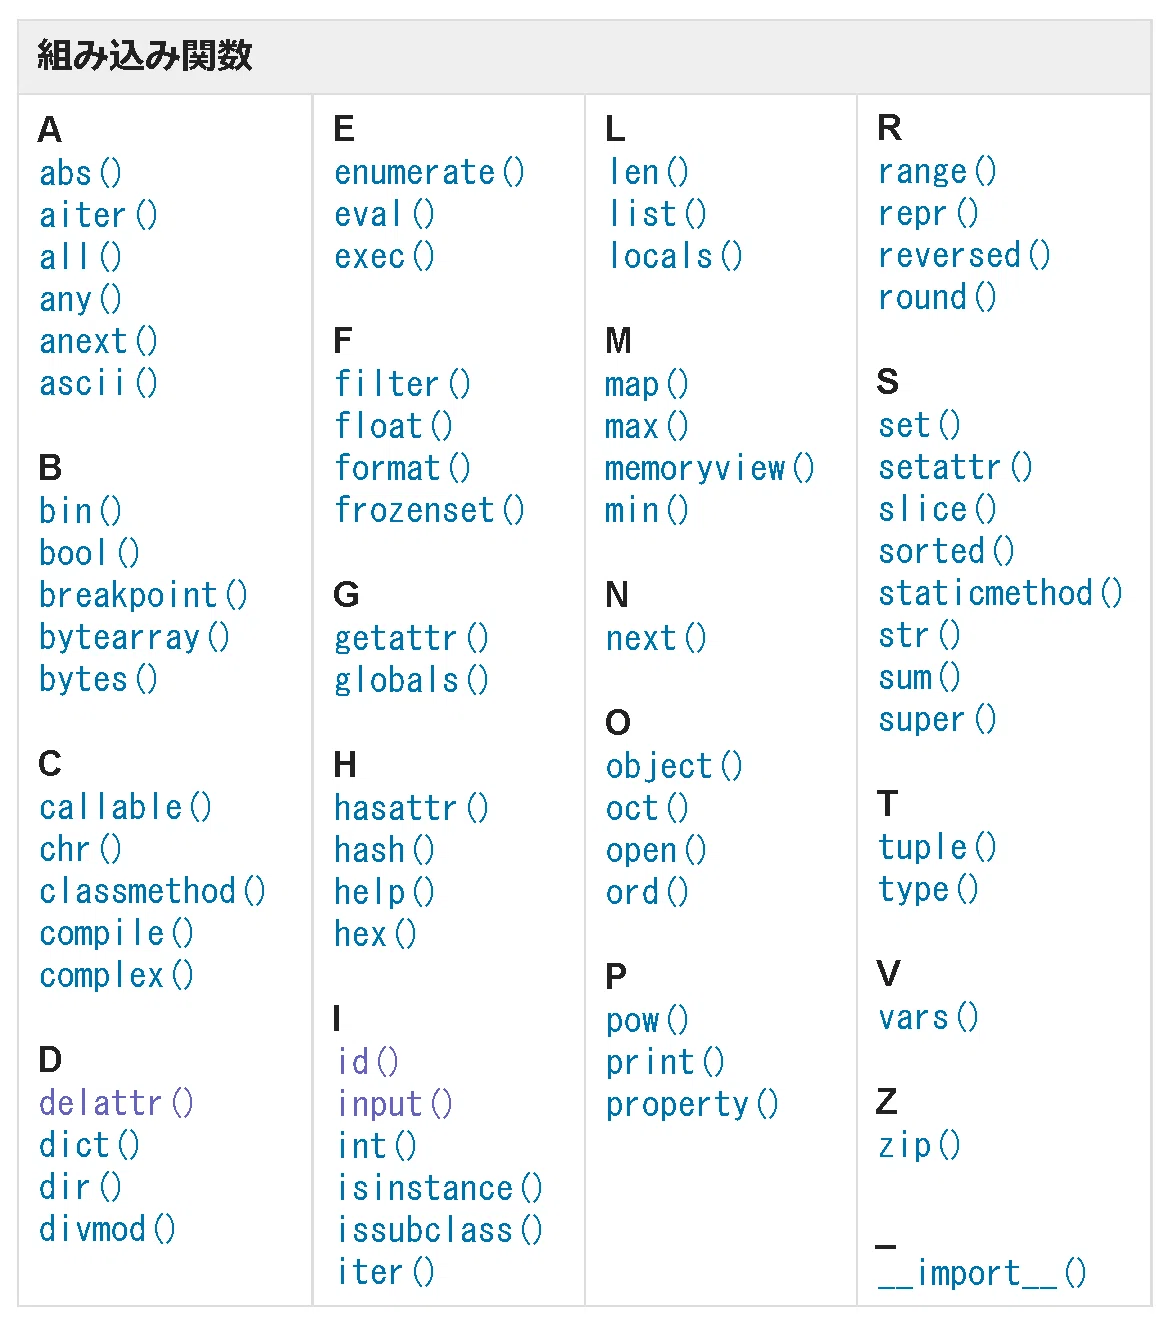Open the reversed() function link

coord(964,255)
